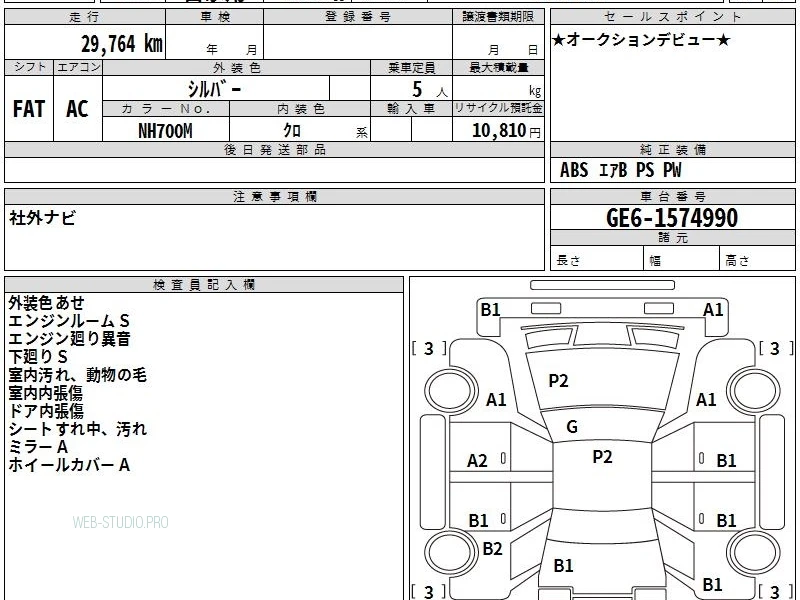Click the ★オークションデビュー★ sales point text
Image resolution: width=800 pixels, height=600 pixels.
pyautogui.click(x=641, y=40)
